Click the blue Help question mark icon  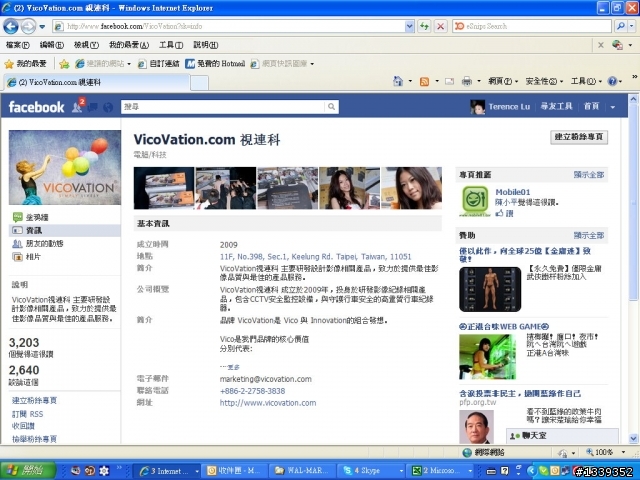coord(612,81)
